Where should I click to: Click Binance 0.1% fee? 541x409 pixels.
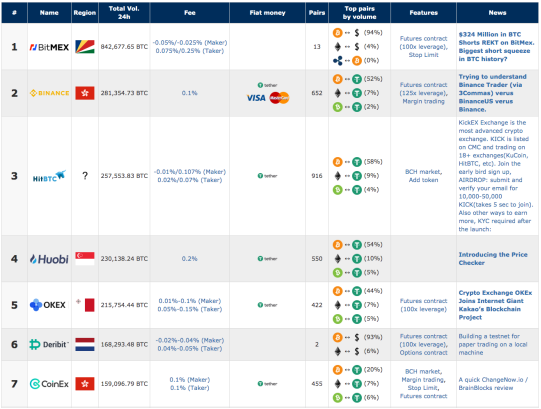click(190, 93)
